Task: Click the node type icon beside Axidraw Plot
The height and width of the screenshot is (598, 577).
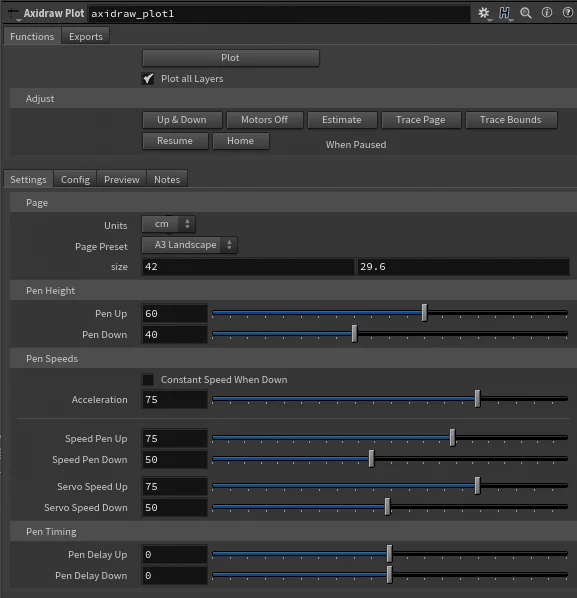Action: click(x=14, y=14)
